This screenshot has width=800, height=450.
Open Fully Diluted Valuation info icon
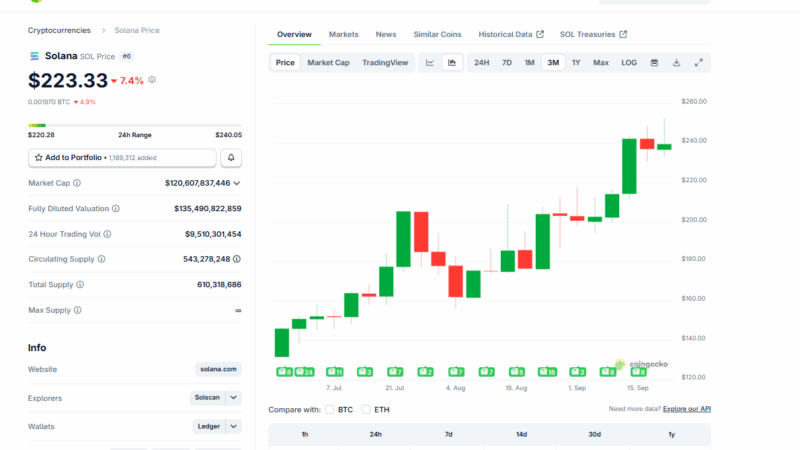pyautogui.click(x=116, y=209)
